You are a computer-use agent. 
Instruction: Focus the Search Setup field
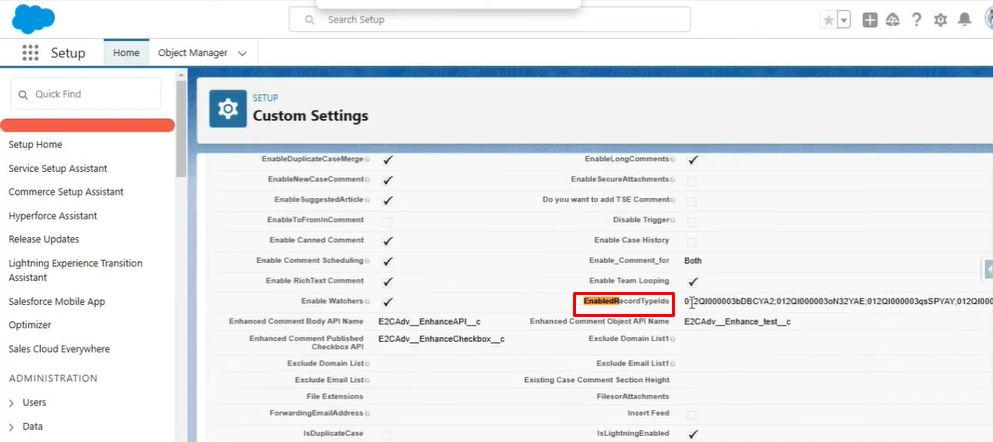[490, 20]
